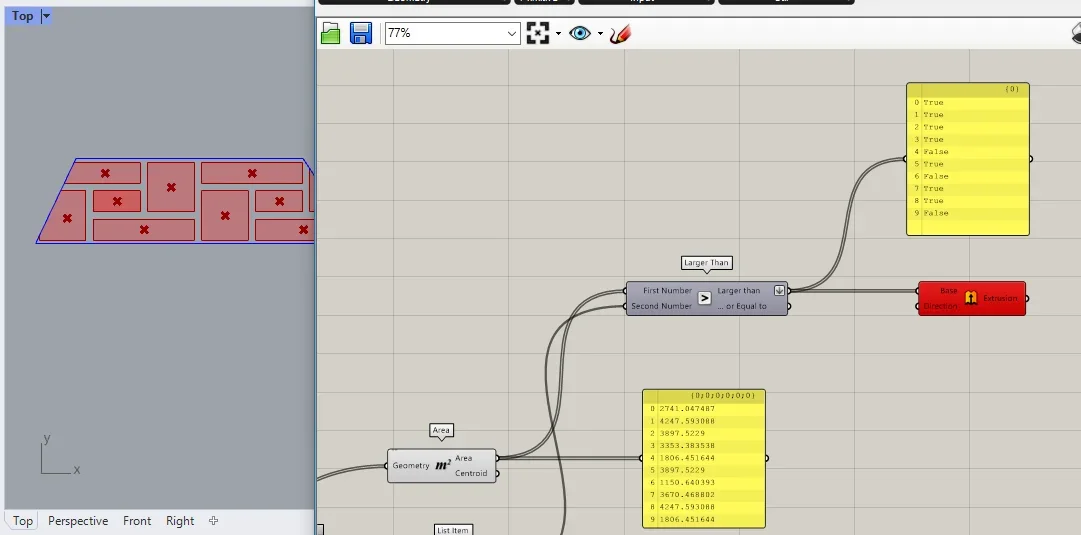Click the Centroid output of Area component

pyautogui.click(x=471, y=473)
